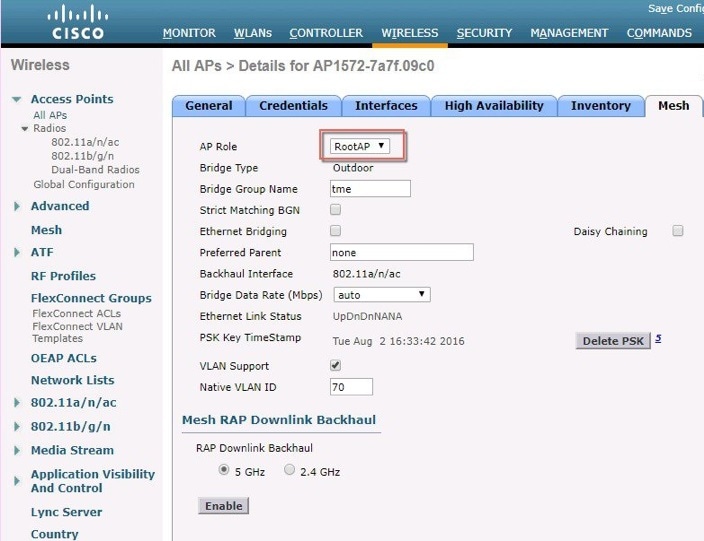This screenshot has width=704, height=541.
Task: Expand the 802.11b/g/n sidebar section arrow
Action: (17, 427)
